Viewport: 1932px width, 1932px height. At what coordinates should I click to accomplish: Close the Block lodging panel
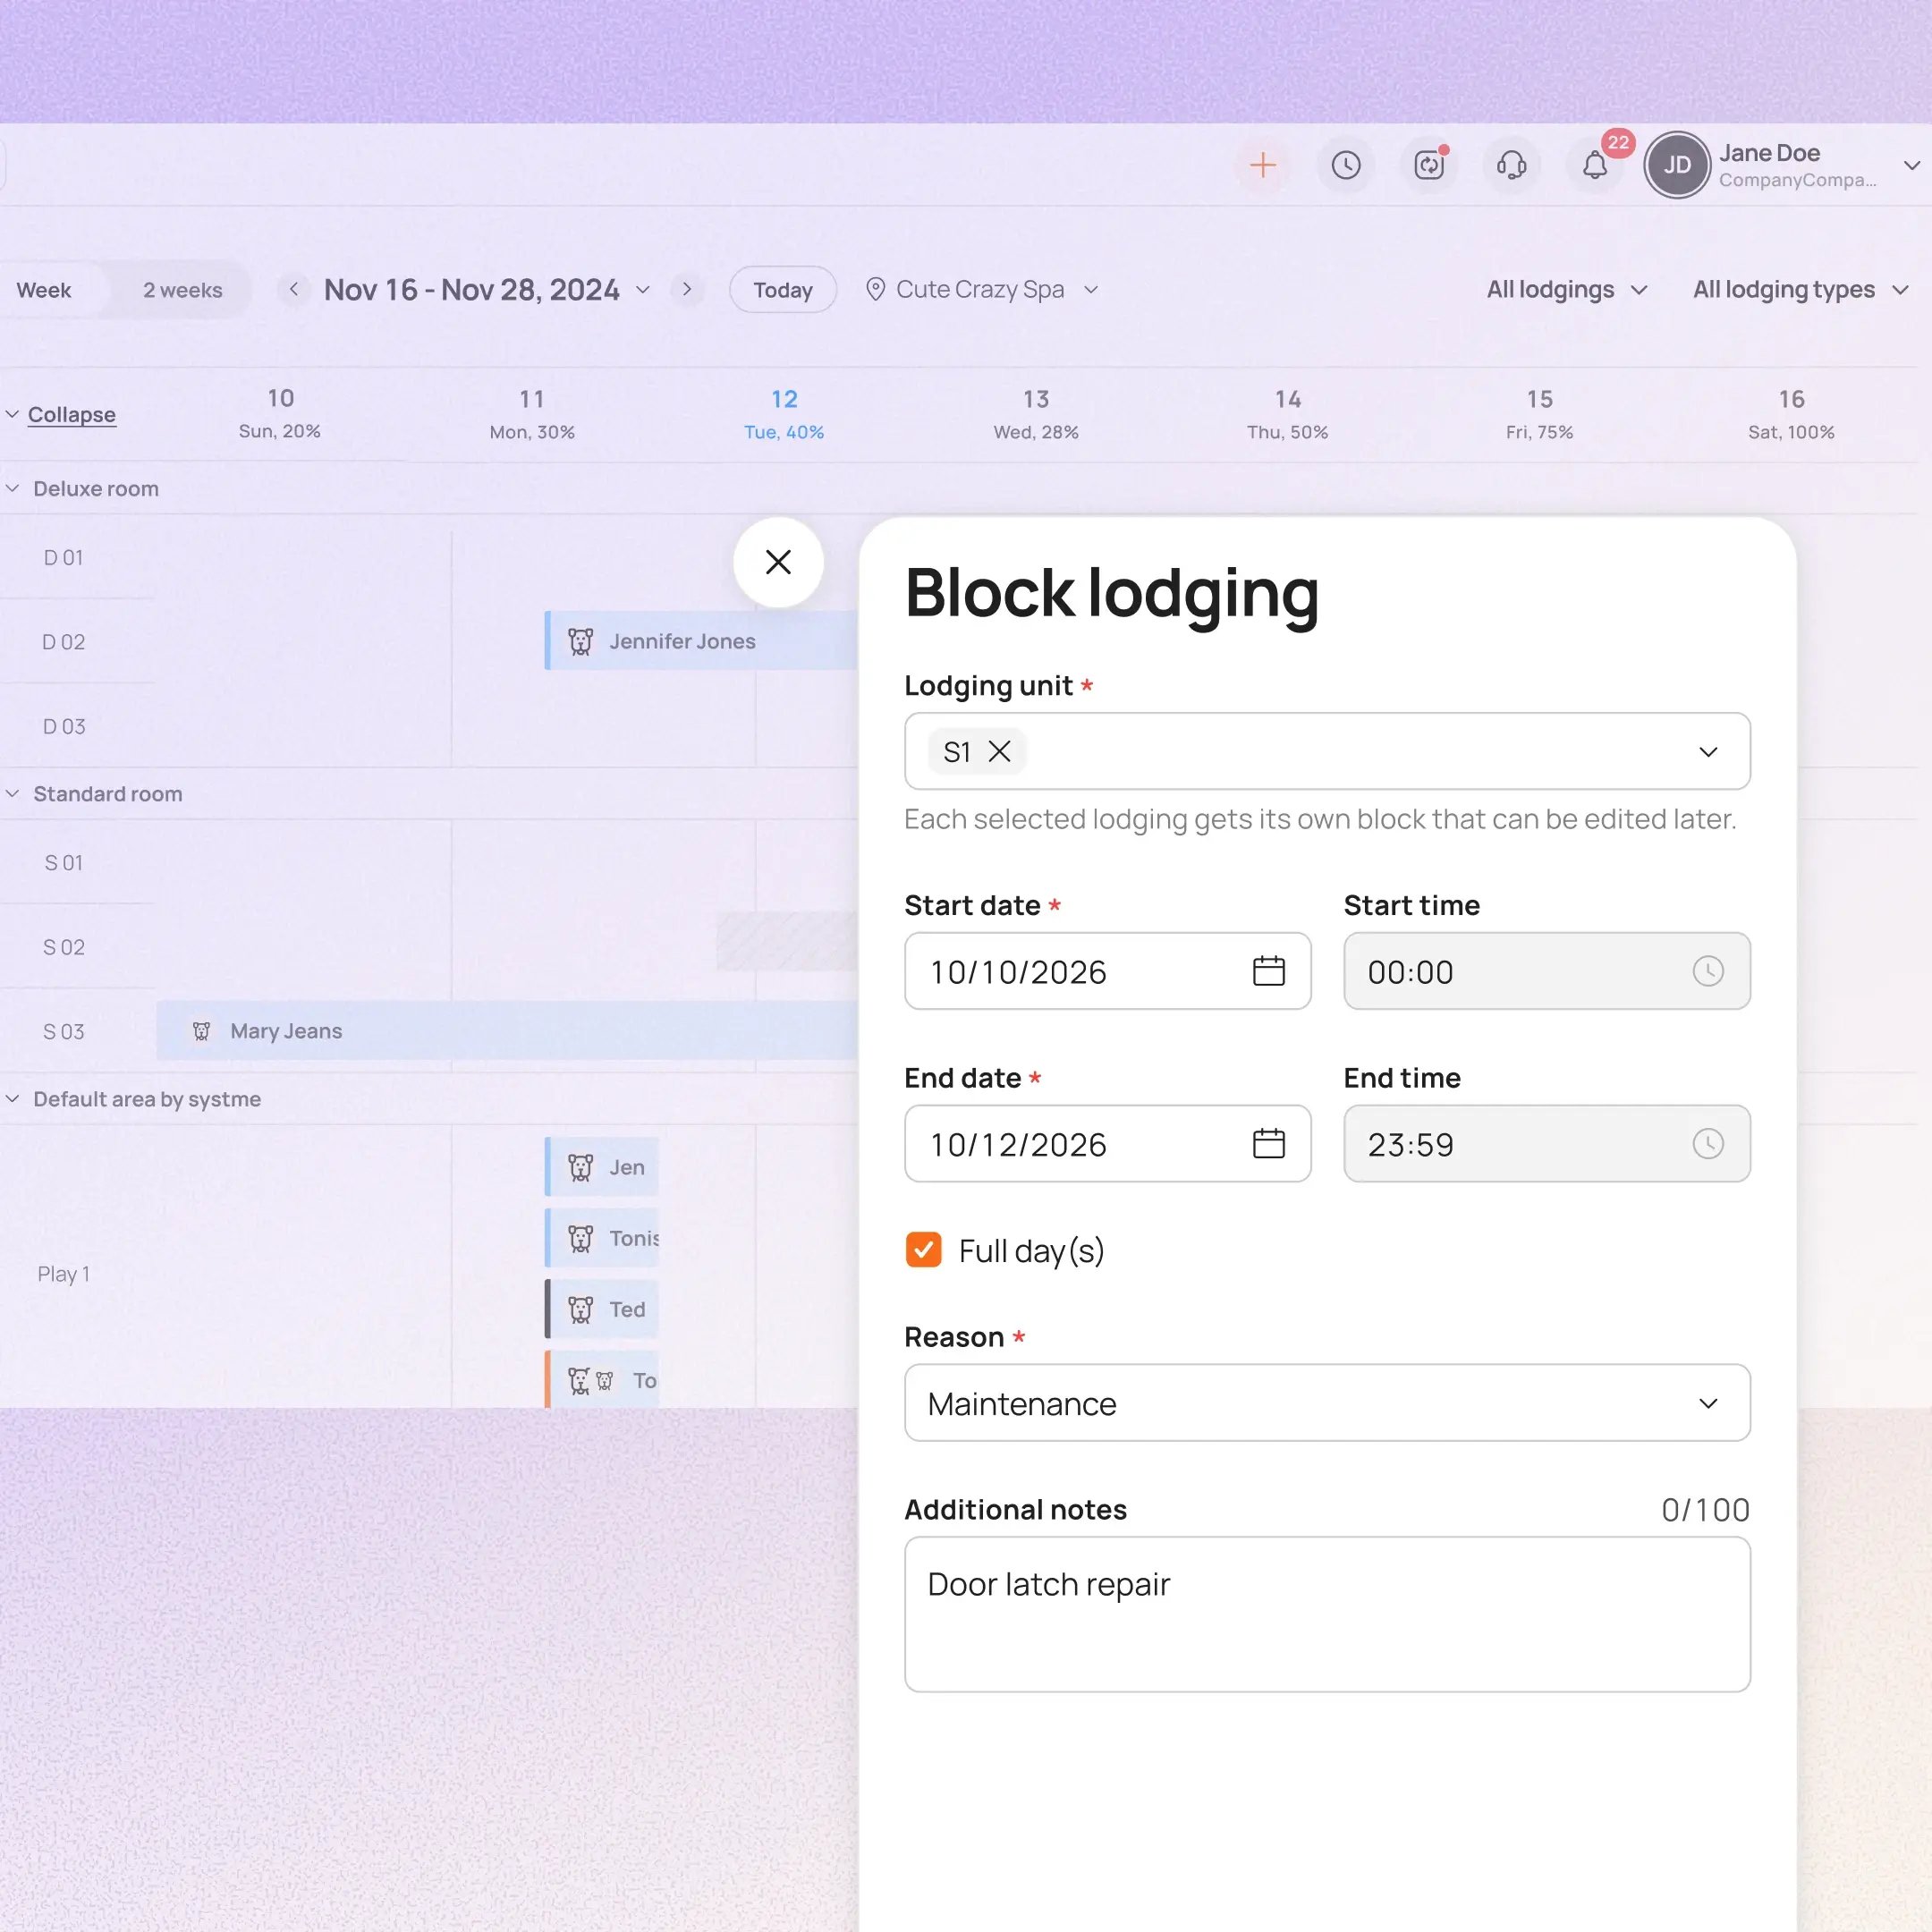[778, 562]
